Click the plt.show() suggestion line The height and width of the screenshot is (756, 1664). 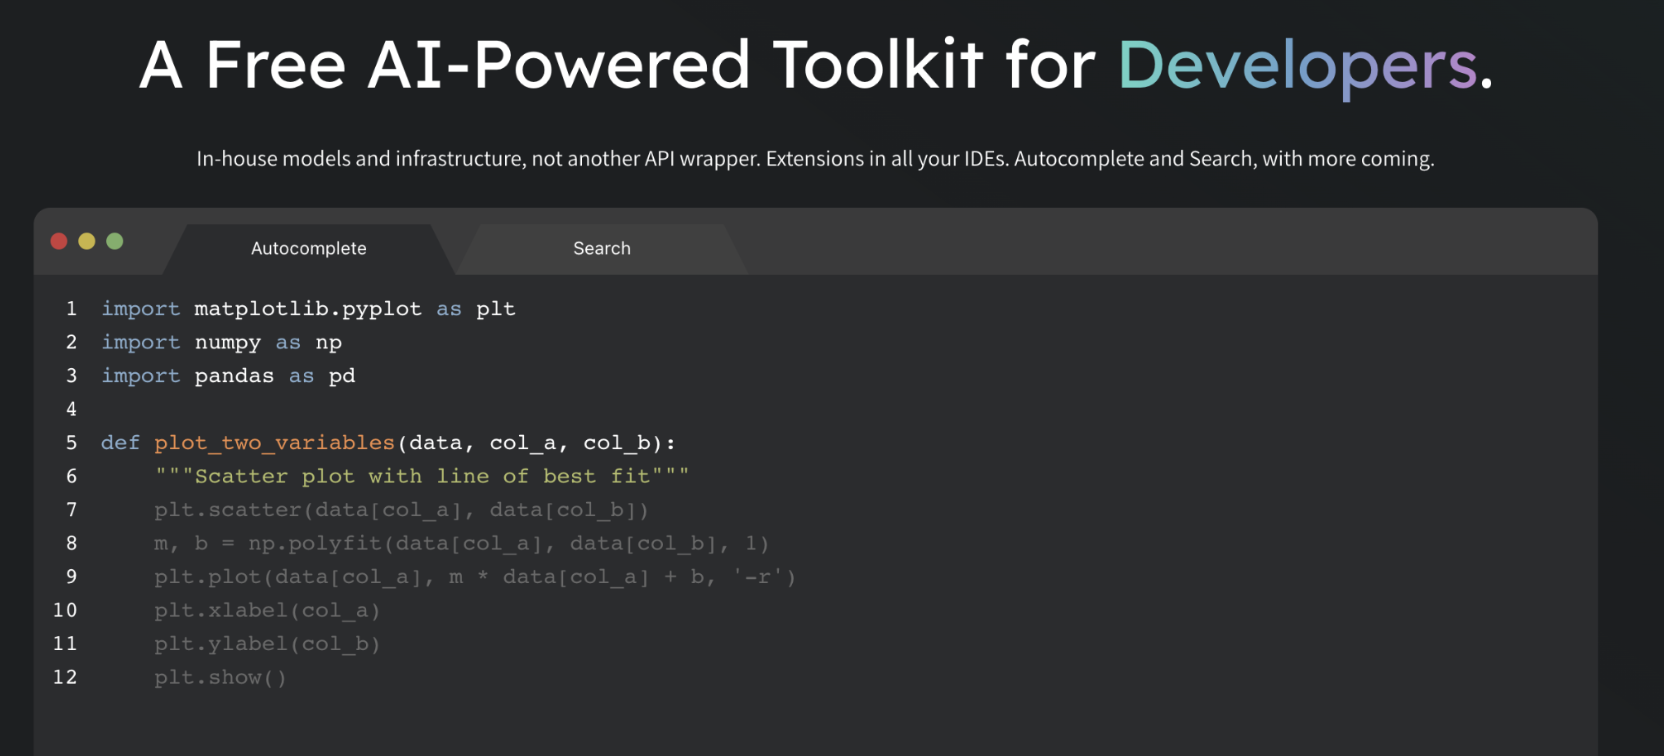point(220,677)
